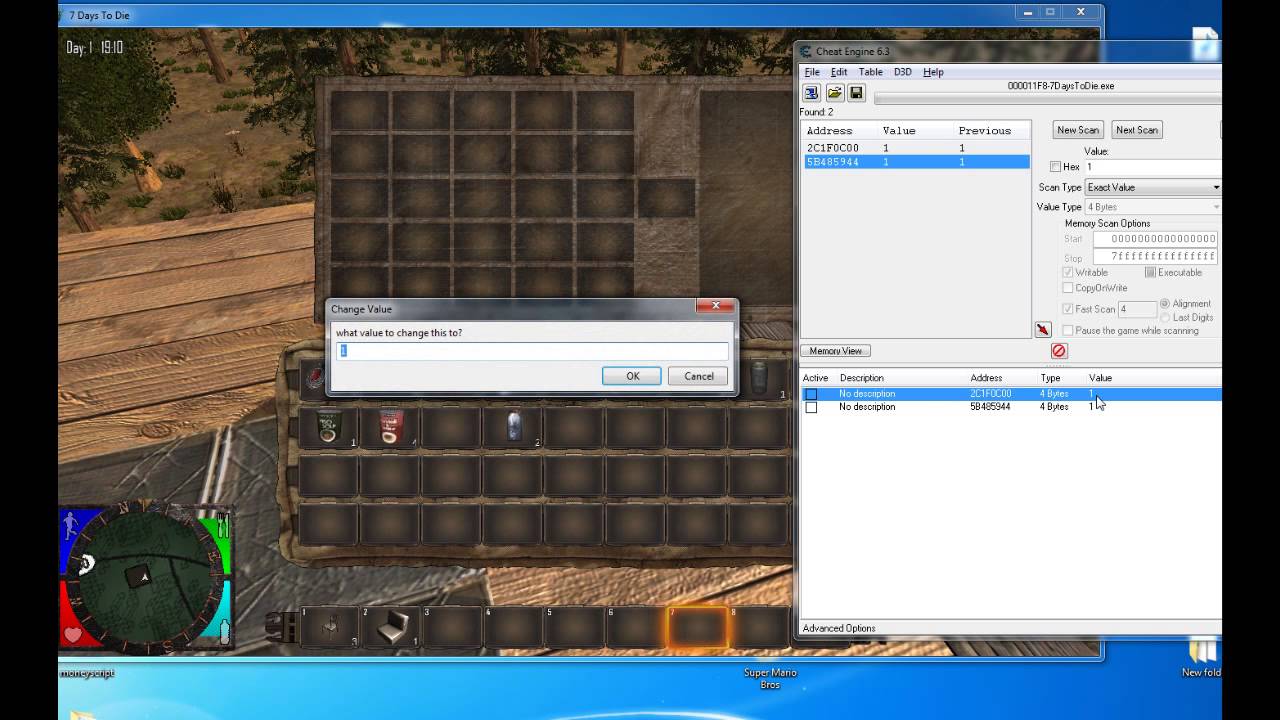The width and height of the screenshot is (1280, 720).
Task: Open the Table menu
Action: tap(871, 72)
